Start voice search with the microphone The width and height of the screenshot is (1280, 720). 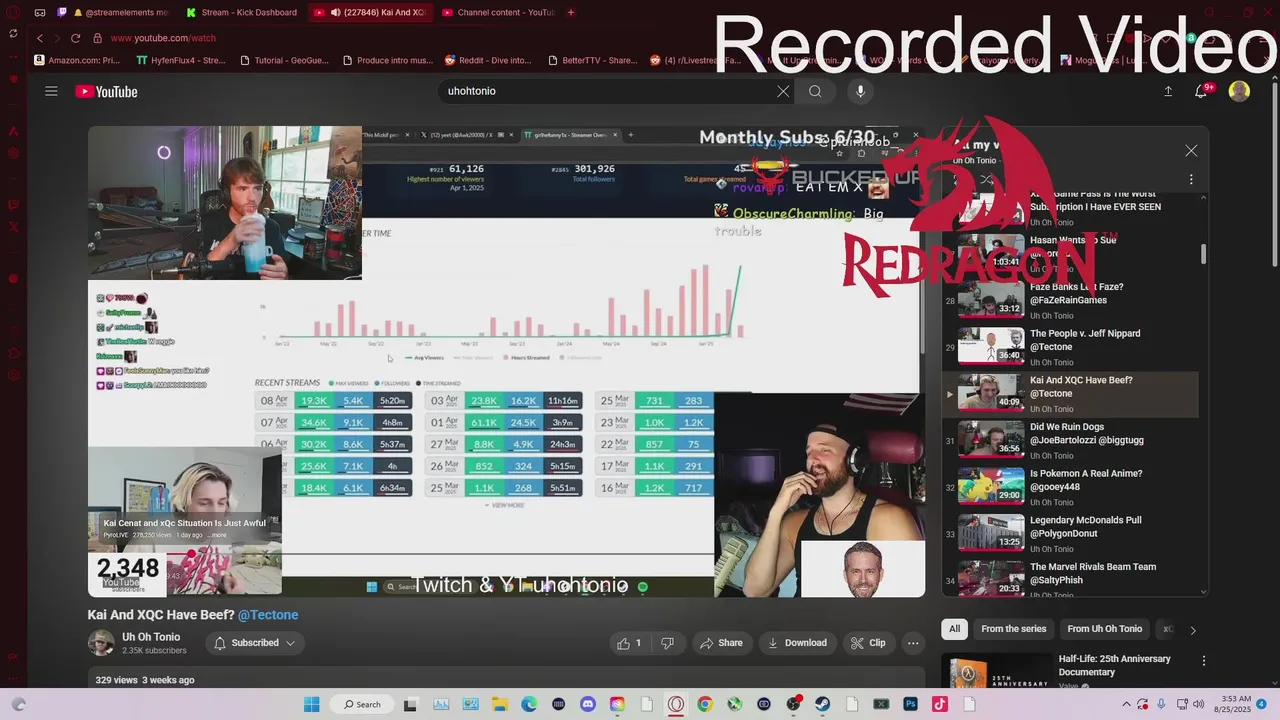click(x=860, y=91)
